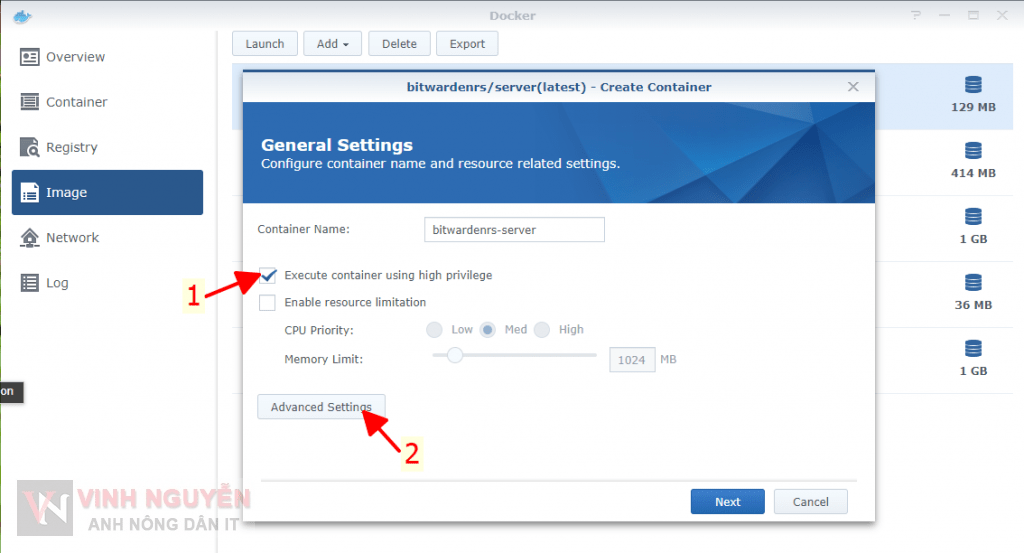The image size is (1024, 553).
Task: Click the Registry sidebar icon
Action: click(x=30, y=147)
